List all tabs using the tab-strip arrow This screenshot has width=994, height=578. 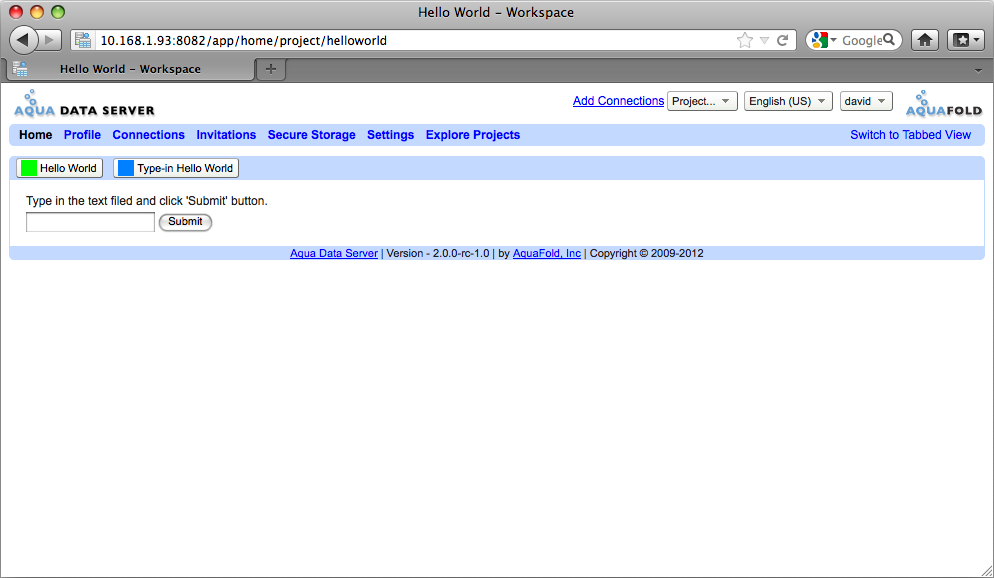pyautogui.click(x=979, y=70)
